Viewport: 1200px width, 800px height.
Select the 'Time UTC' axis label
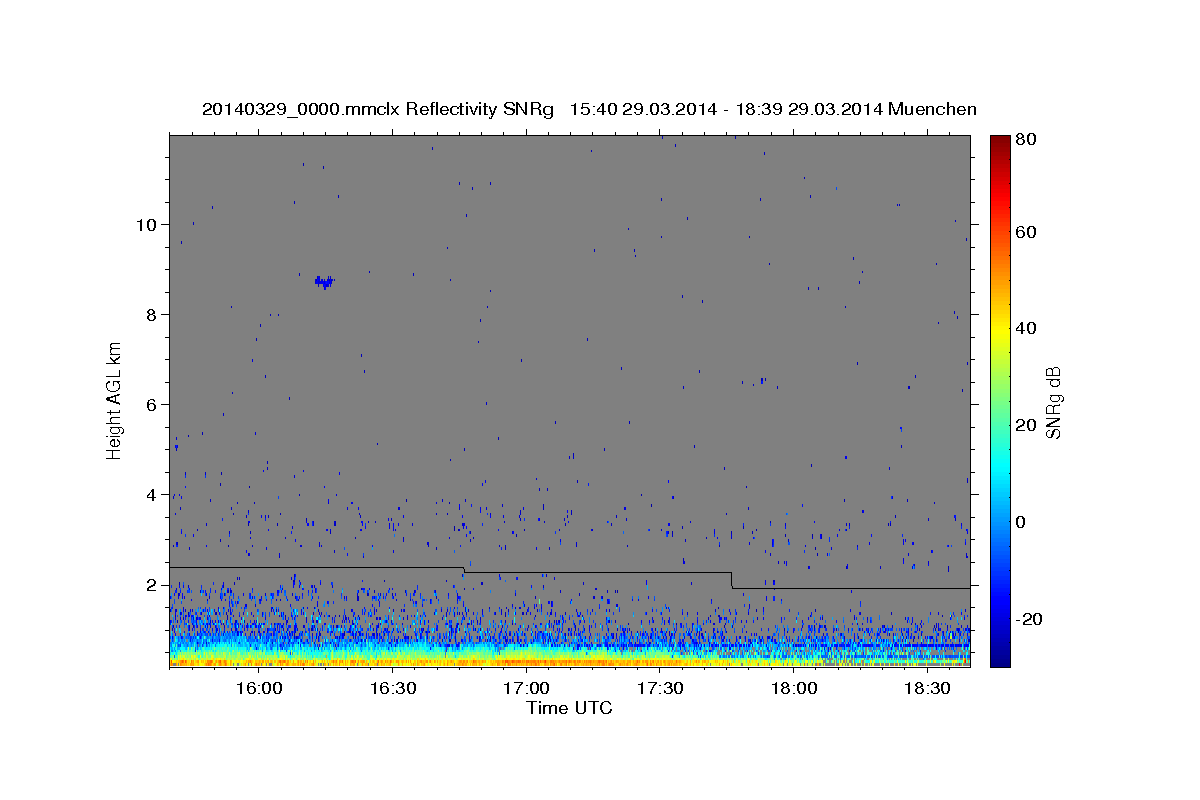tap(569, 708)
